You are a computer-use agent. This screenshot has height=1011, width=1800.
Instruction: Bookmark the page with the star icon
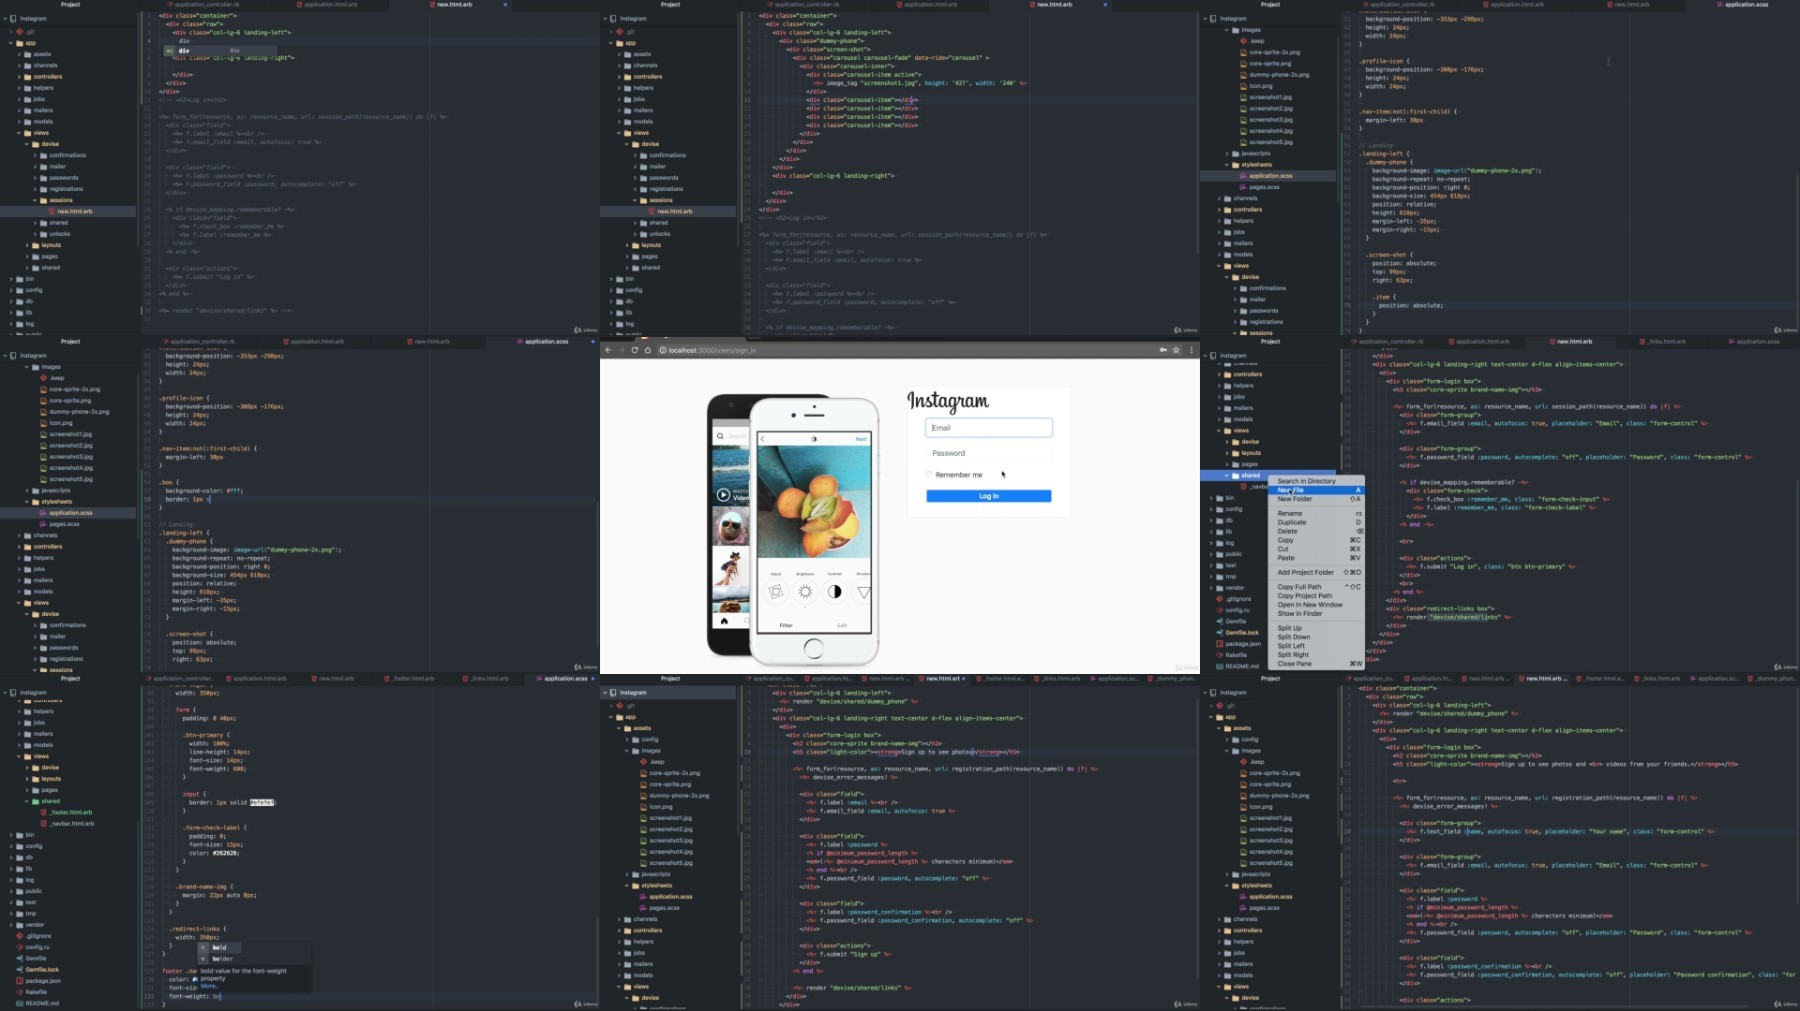(x=1176, y=350)
